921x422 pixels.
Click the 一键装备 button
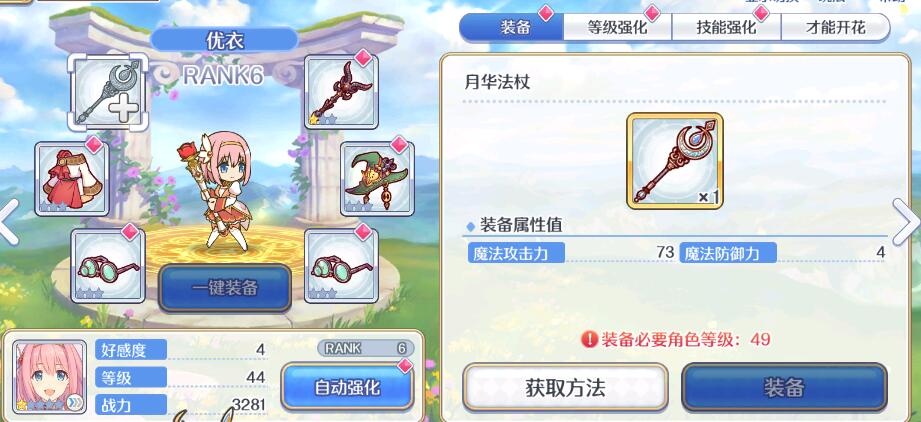click(x=225, y=287)
